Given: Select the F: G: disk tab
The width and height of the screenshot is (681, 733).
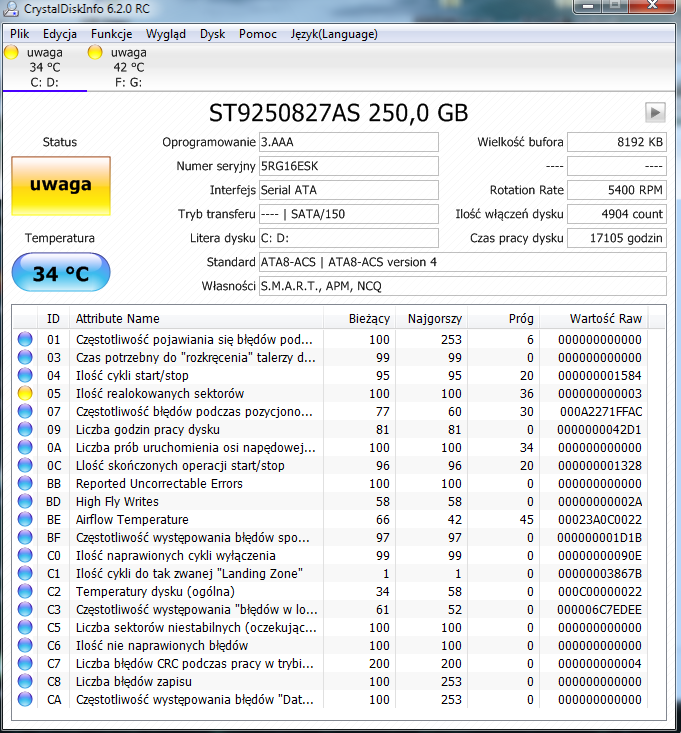Looking at the screenshot, I should (x=129, y=67).
